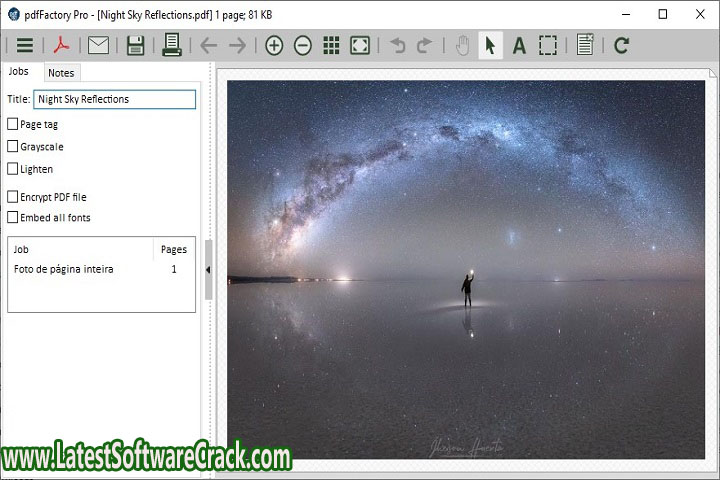This screenshot has width=720, height=480.
Task: Select the Jobs tab
Action: click(19, 72)
